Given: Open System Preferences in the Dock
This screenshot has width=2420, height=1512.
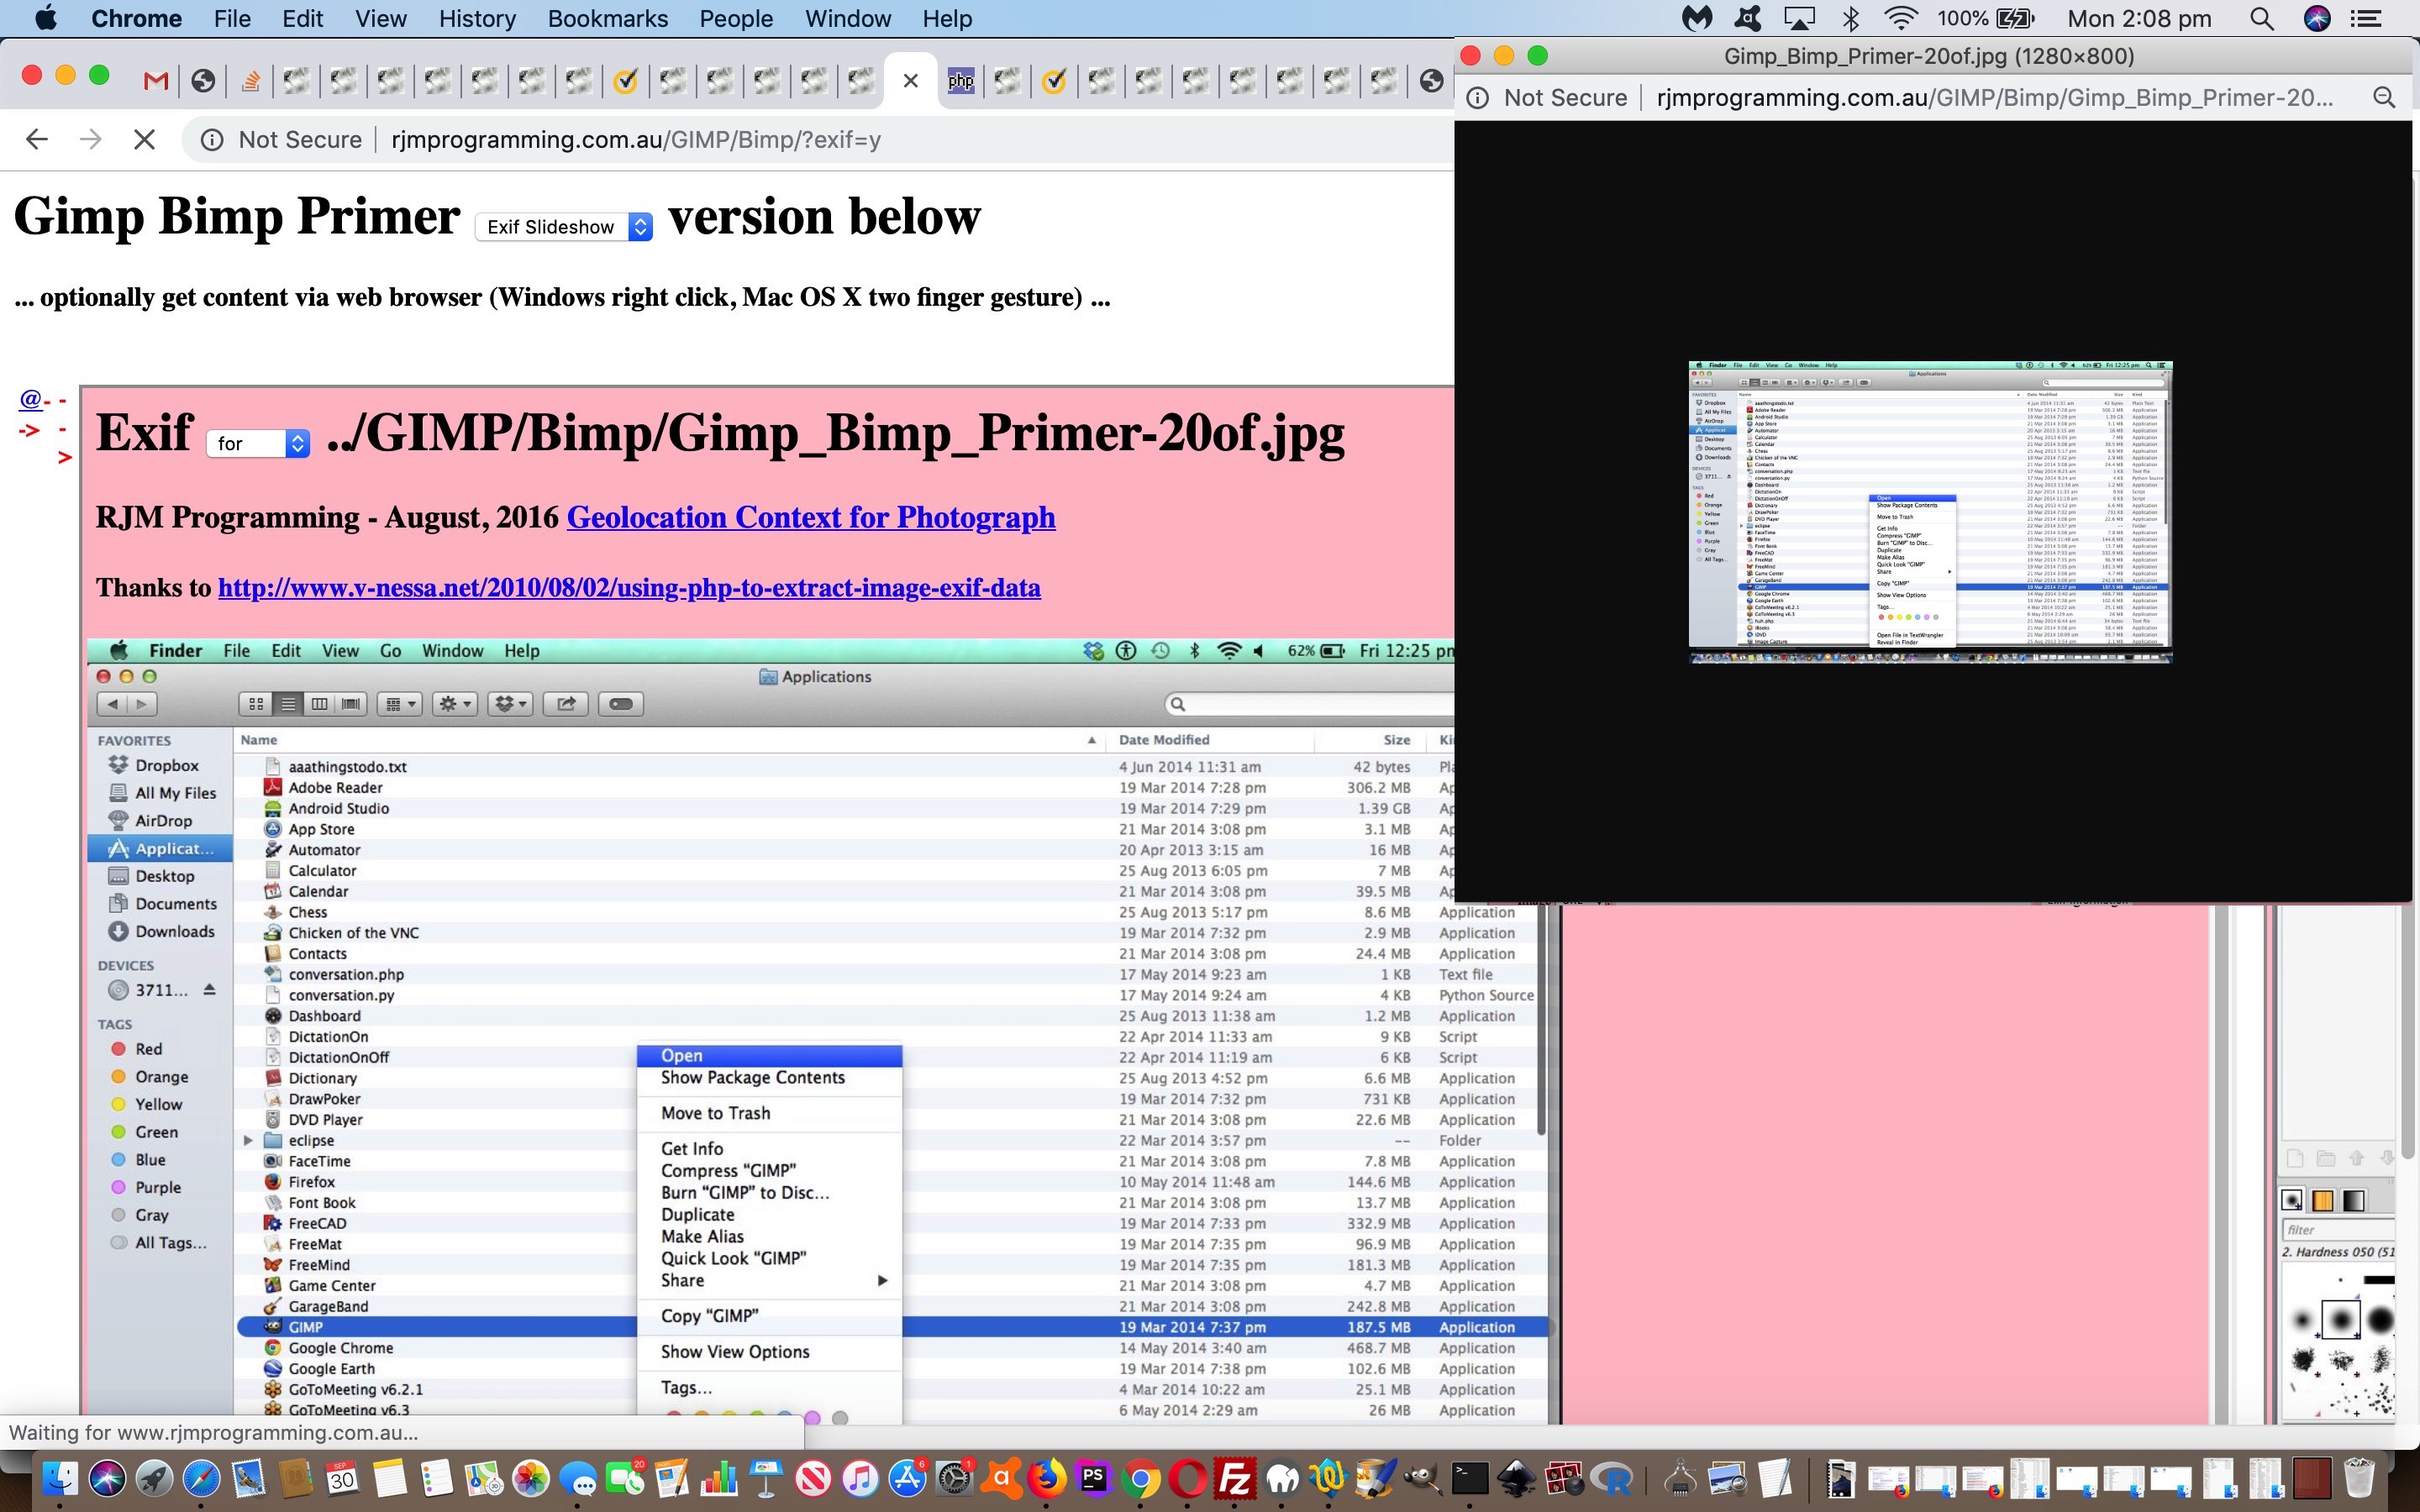Looking at the screenshot, I should point(955,1477).
